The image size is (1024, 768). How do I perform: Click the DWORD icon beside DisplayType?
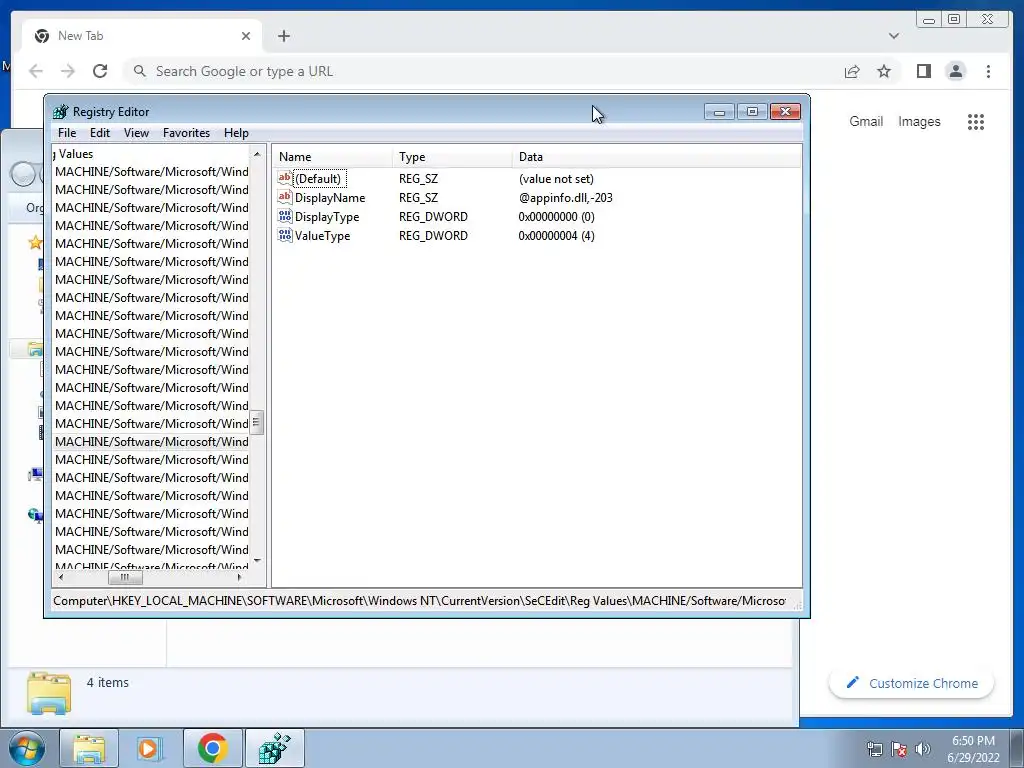coord(284,216)
